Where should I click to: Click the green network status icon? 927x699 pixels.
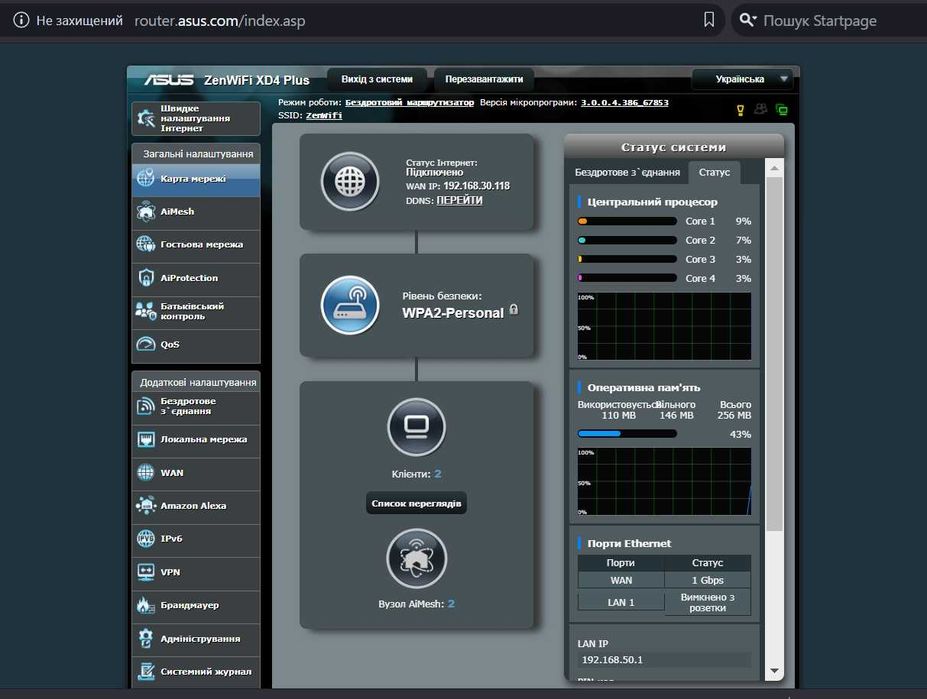782,110
